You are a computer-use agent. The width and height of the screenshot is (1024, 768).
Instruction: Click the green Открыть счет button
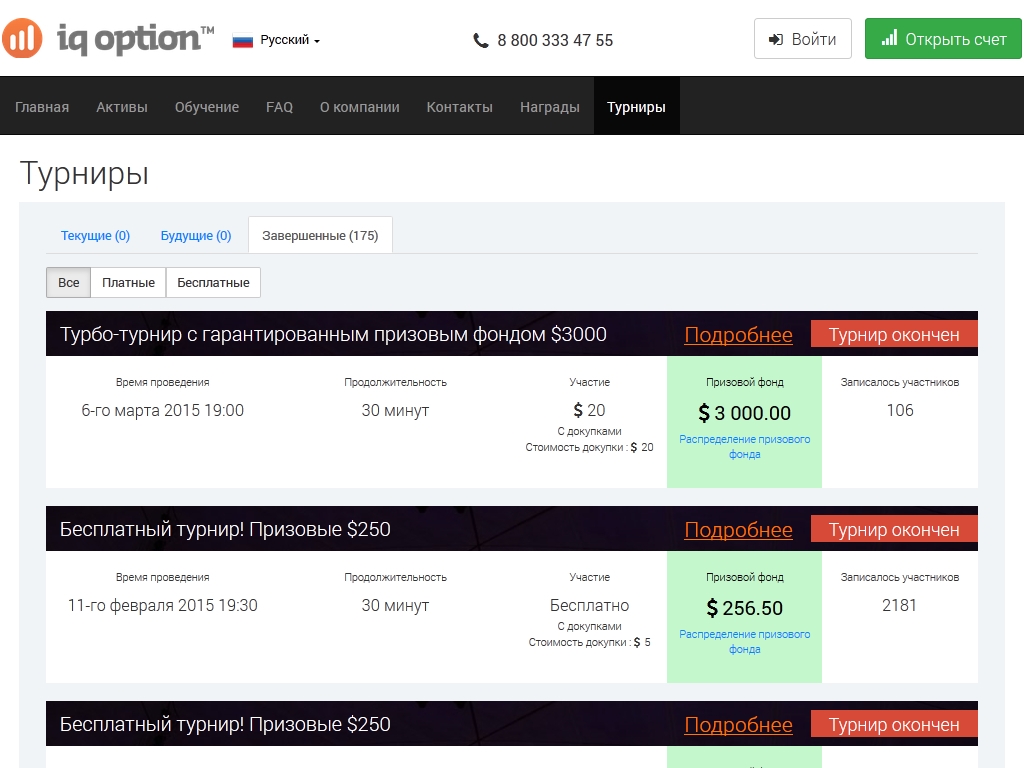click(943, 39)
